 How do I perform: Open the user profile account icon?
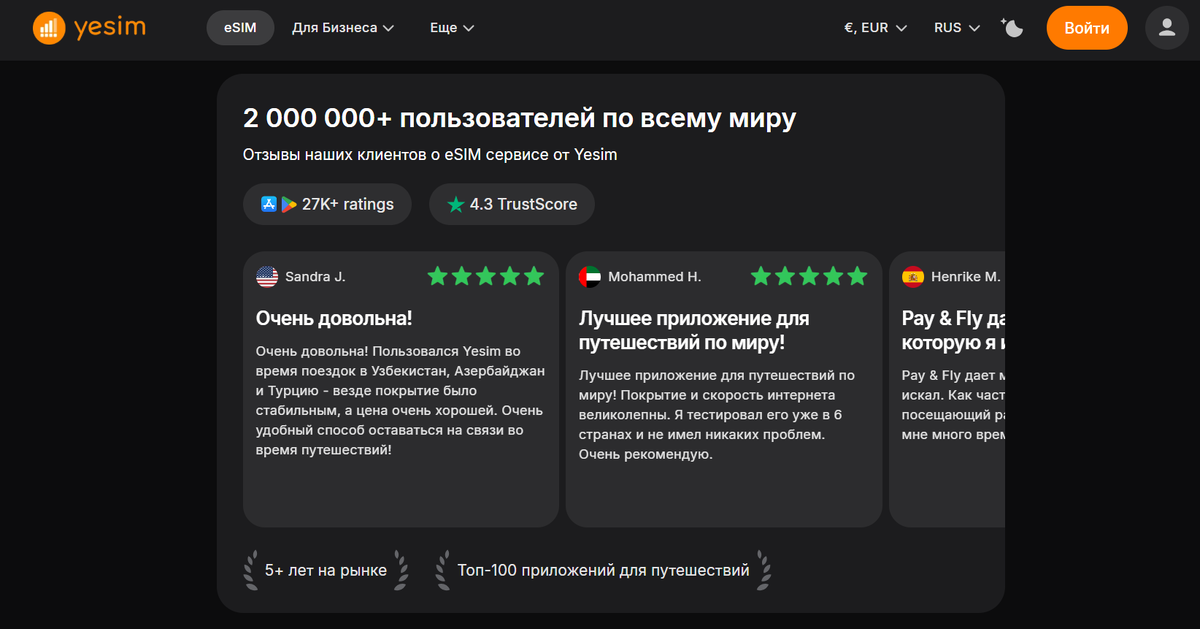(x=1166, y=27)
